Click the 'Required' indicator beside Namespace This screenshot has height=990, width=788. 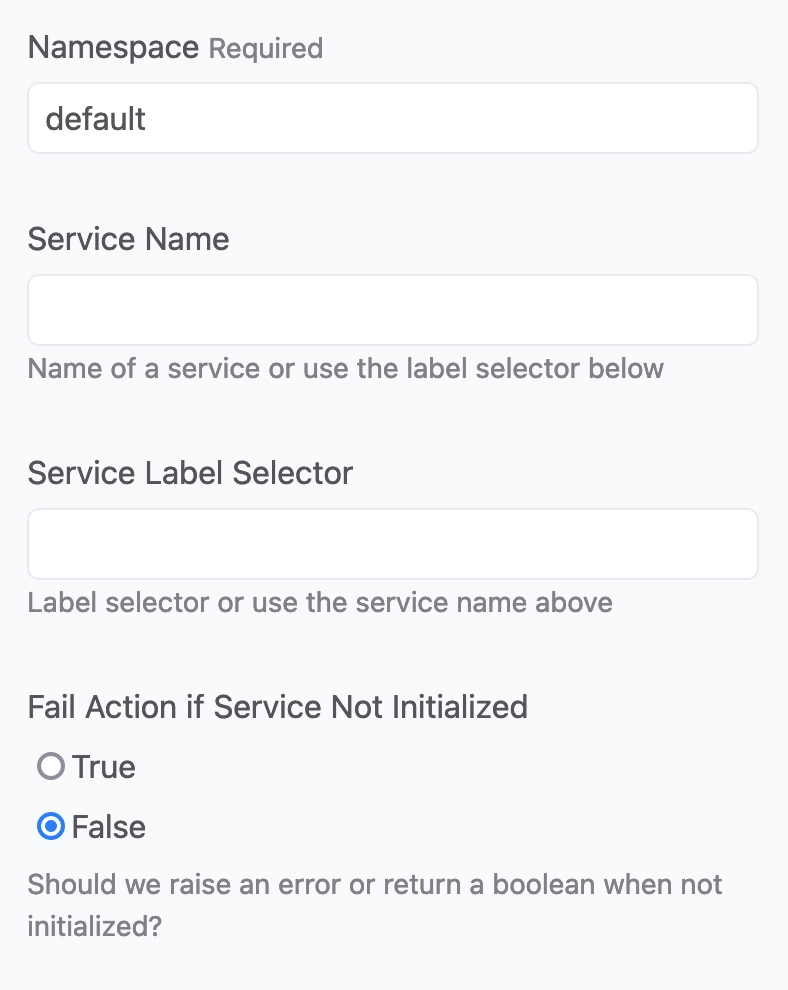(266, 49)
